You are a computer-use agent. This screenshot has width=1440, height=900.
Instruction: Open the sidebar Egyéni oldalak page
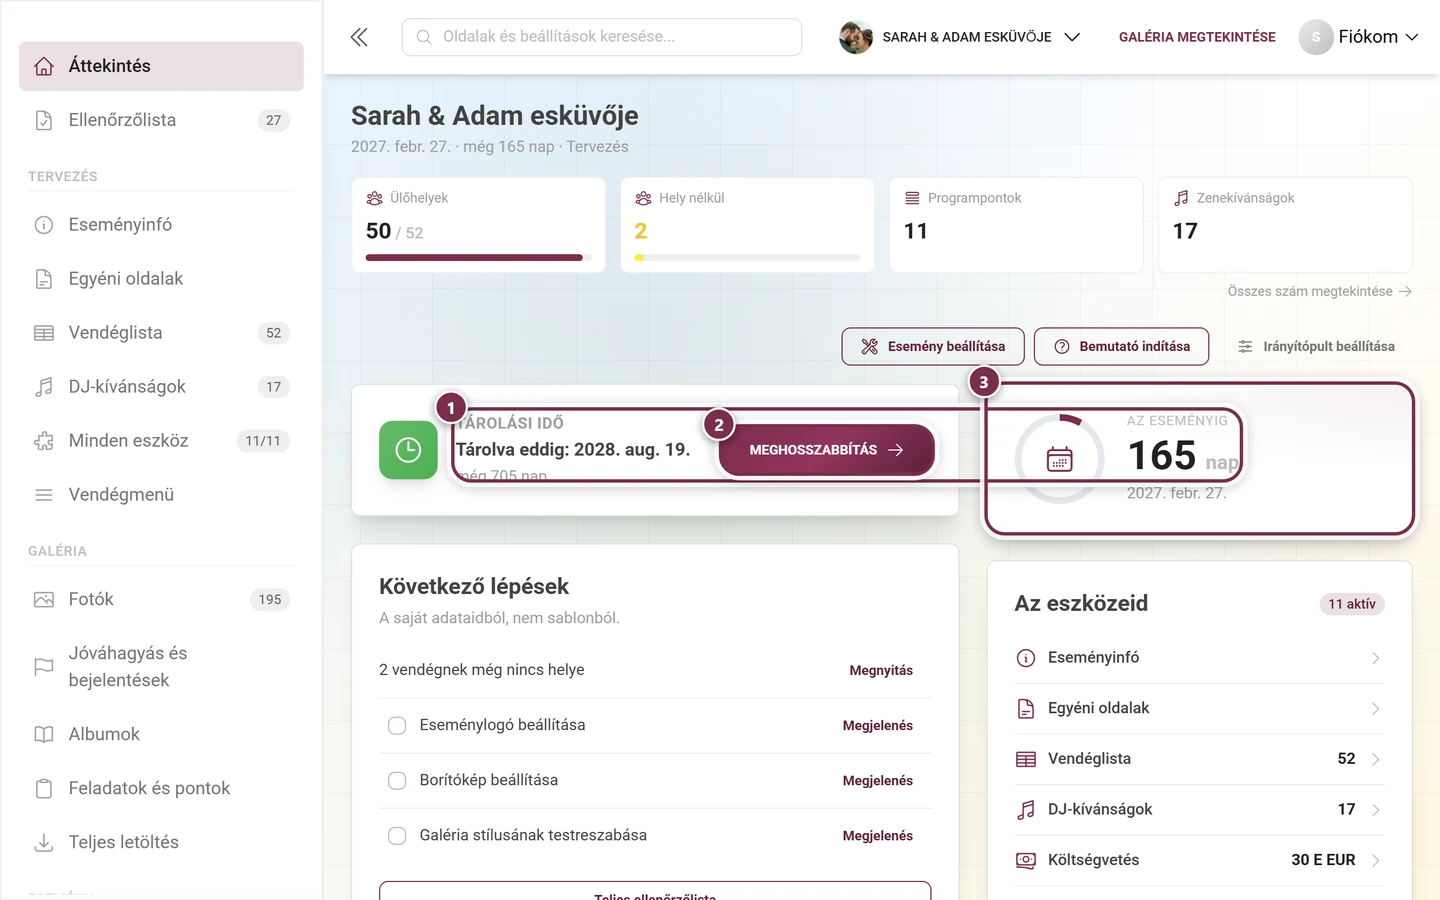[161, 279]
